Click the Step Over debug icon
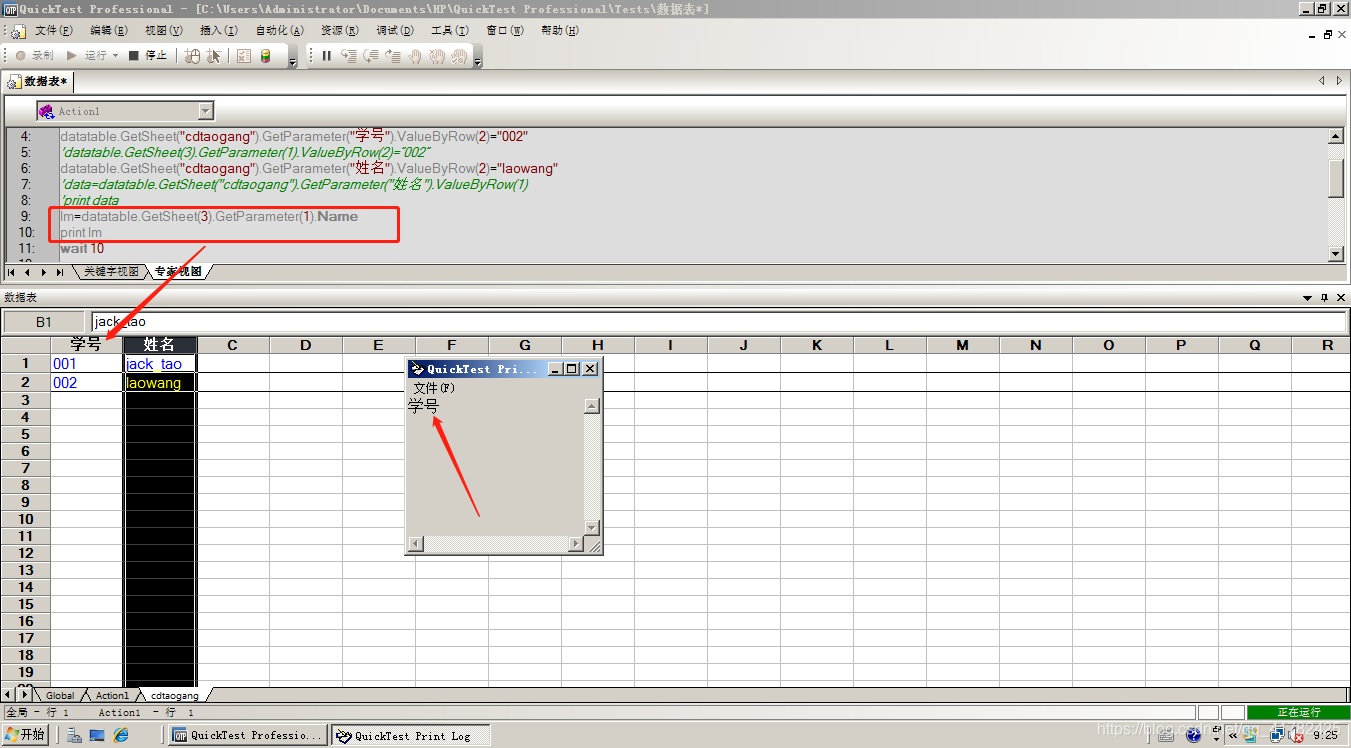The height and width of the screenshot is (748, 1351). click(370, 56)
